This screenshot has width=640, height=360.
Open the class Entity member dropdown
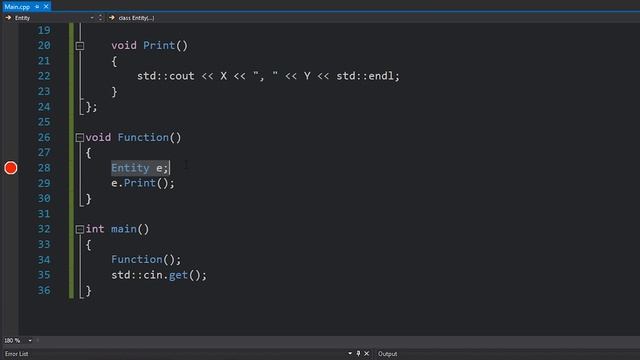(x=136, y=18)
